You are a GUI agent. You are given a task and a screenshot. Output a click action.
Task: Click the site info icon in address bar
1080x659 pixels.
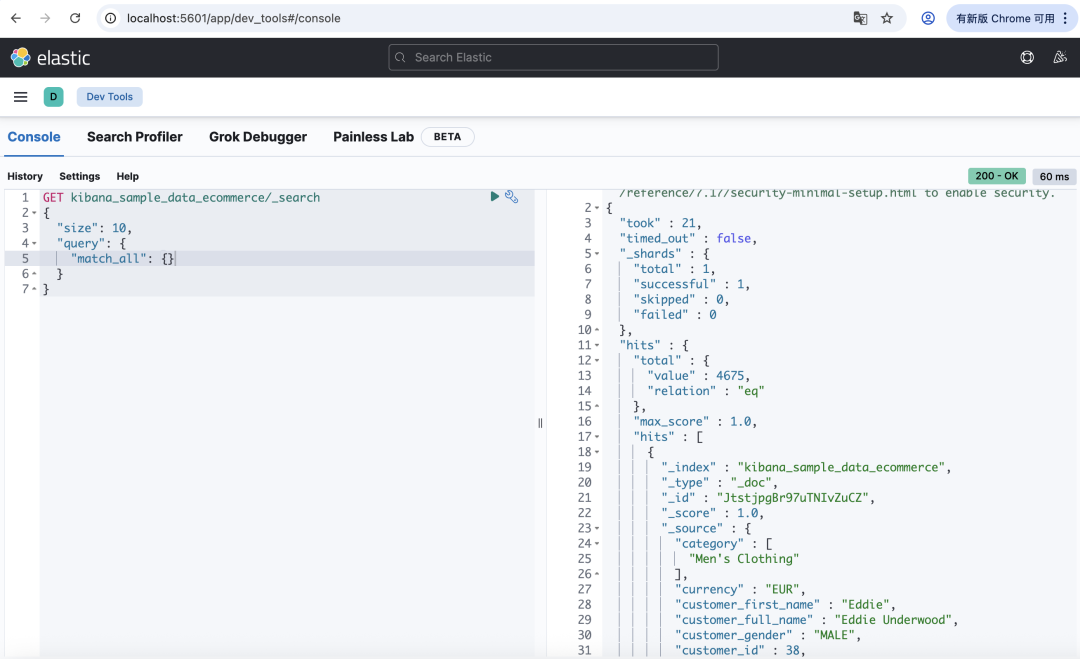point(110,19)
